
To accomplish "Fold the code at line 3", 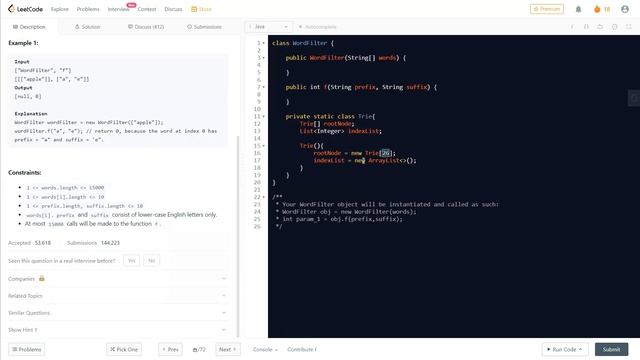I will coord(264,58).
